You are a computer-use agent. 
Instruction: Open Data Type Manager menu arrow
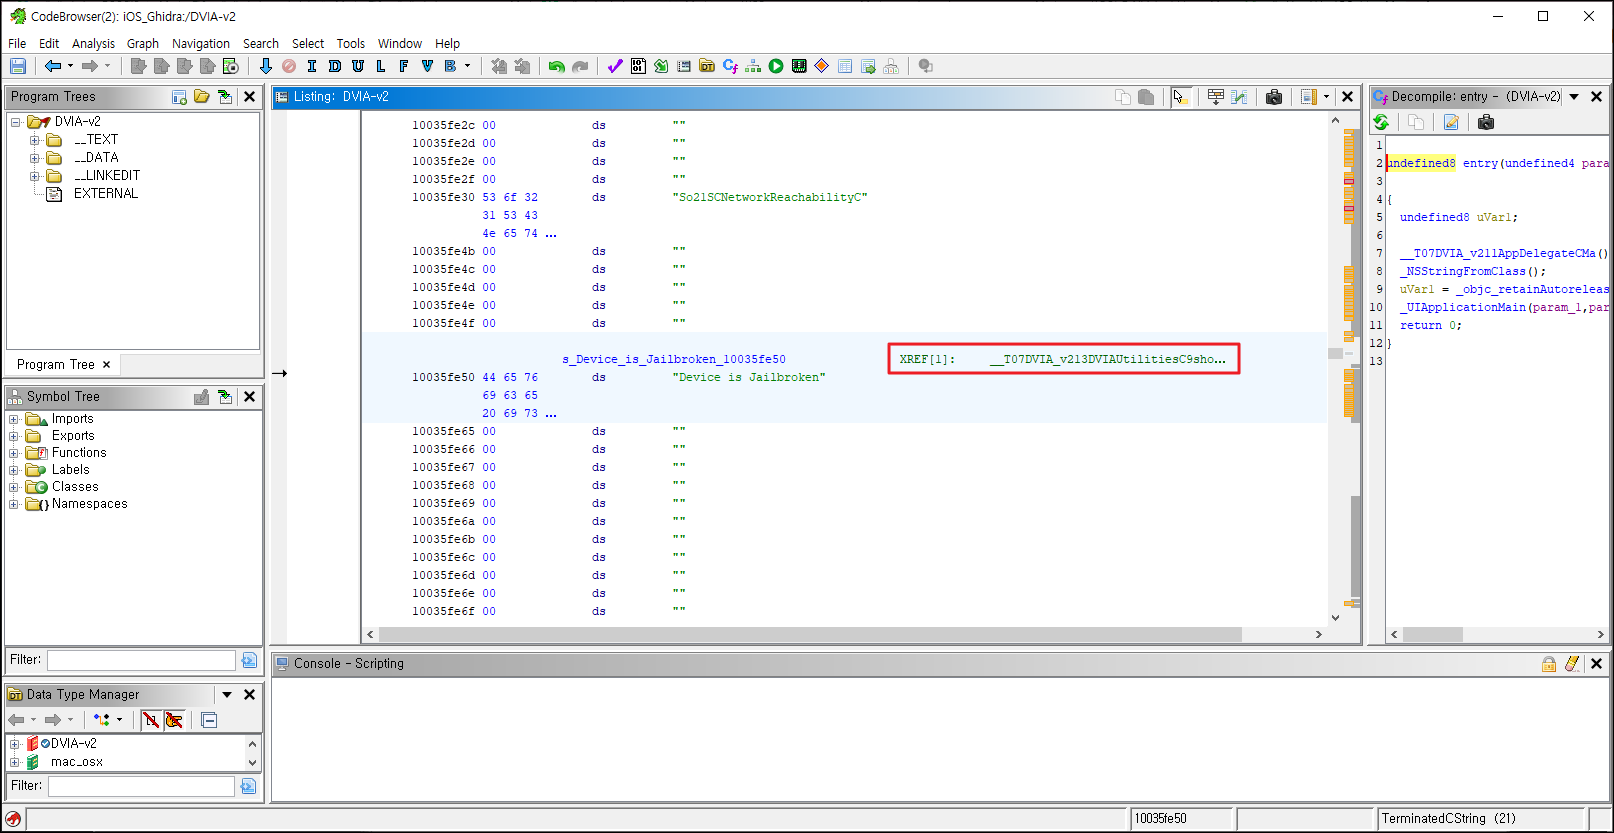[x=227, y=694]
